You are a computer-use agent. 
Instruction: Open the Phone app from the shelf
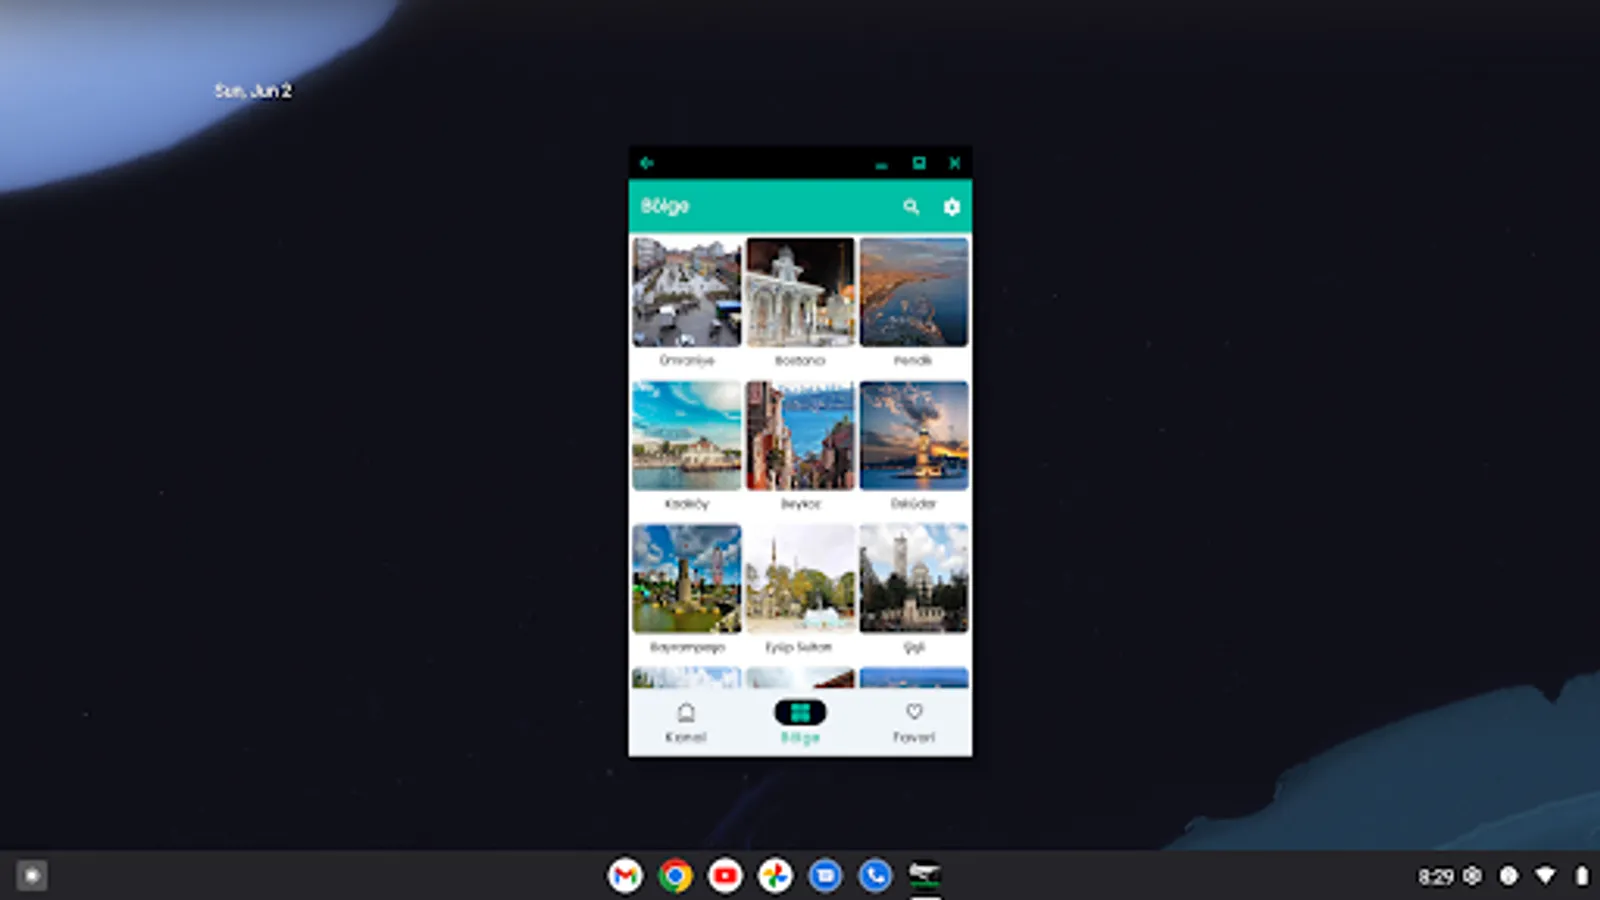point(874,874)
